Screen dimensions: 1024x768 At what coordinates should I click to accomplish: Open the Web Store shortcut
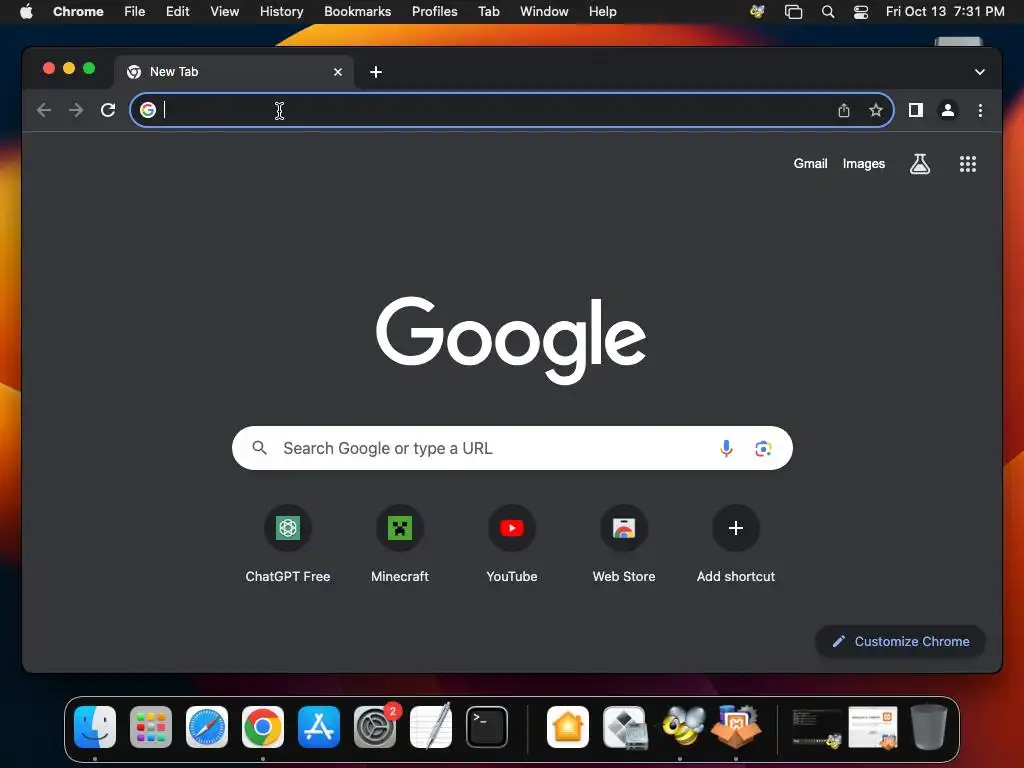tap(624, 528)
